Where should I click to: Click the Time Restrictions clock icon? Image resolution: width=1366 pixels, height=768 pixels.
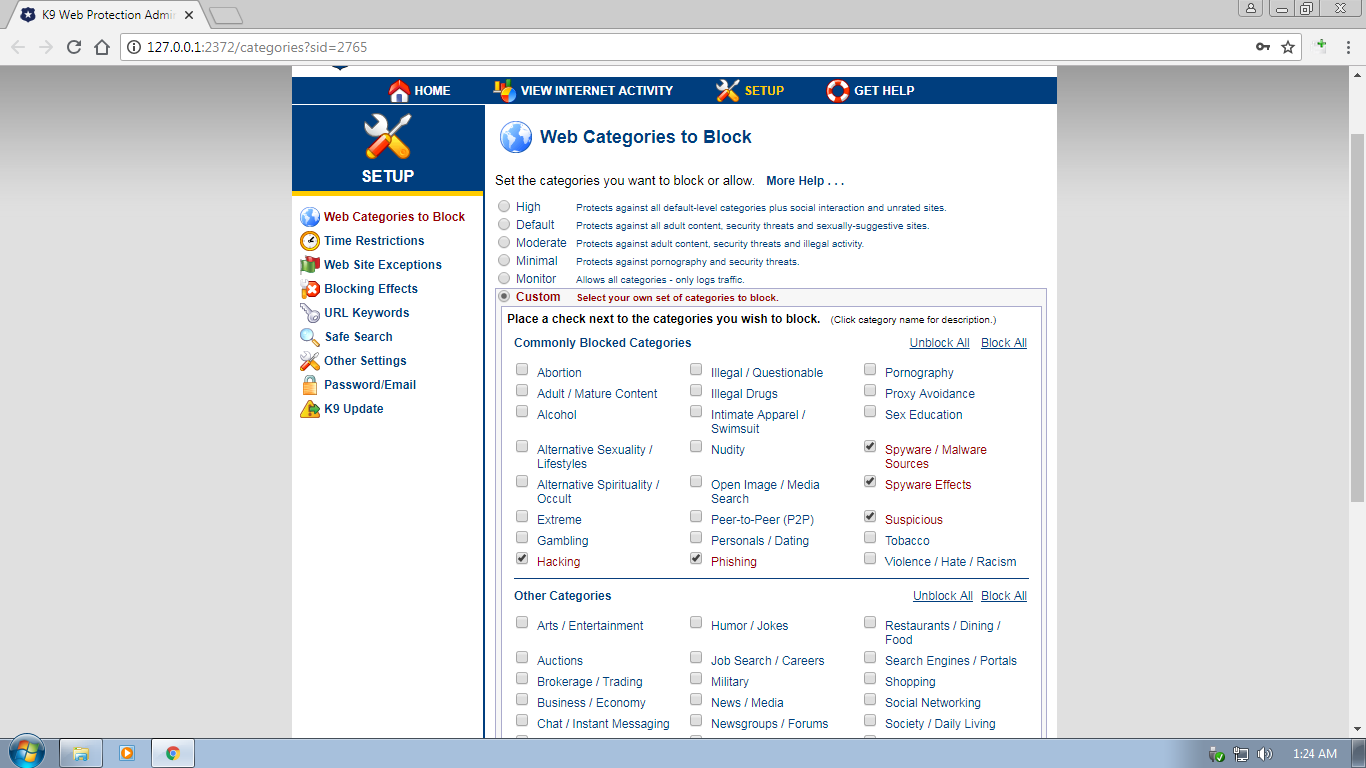(x=310, y=241)
